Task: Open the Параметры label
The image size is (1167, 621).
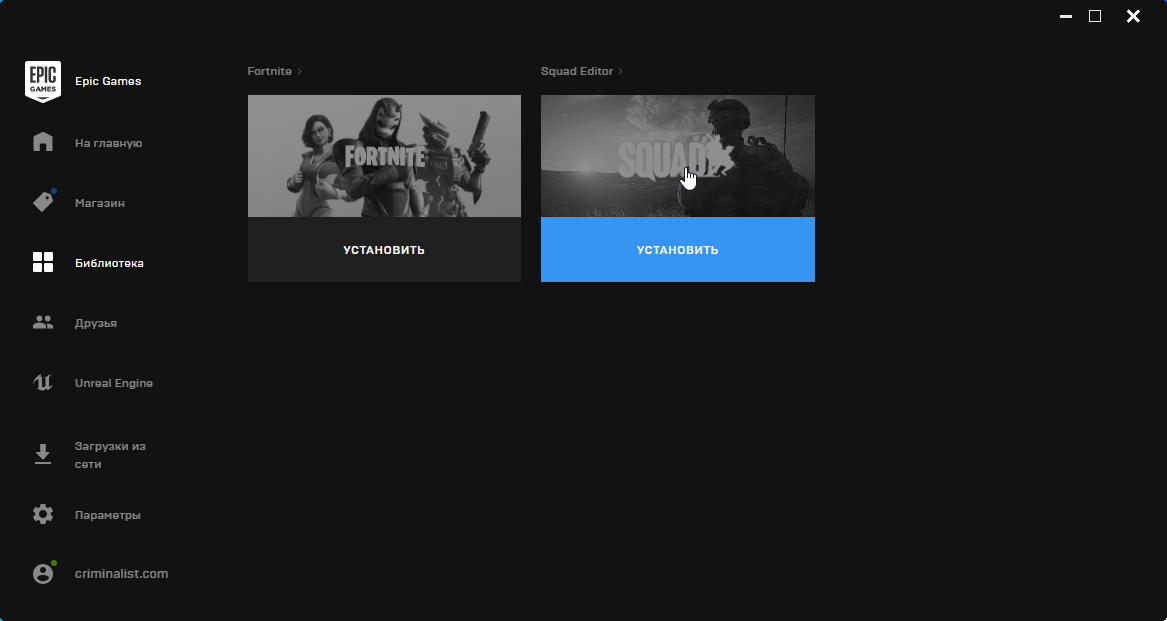Action: pos(107,515)
